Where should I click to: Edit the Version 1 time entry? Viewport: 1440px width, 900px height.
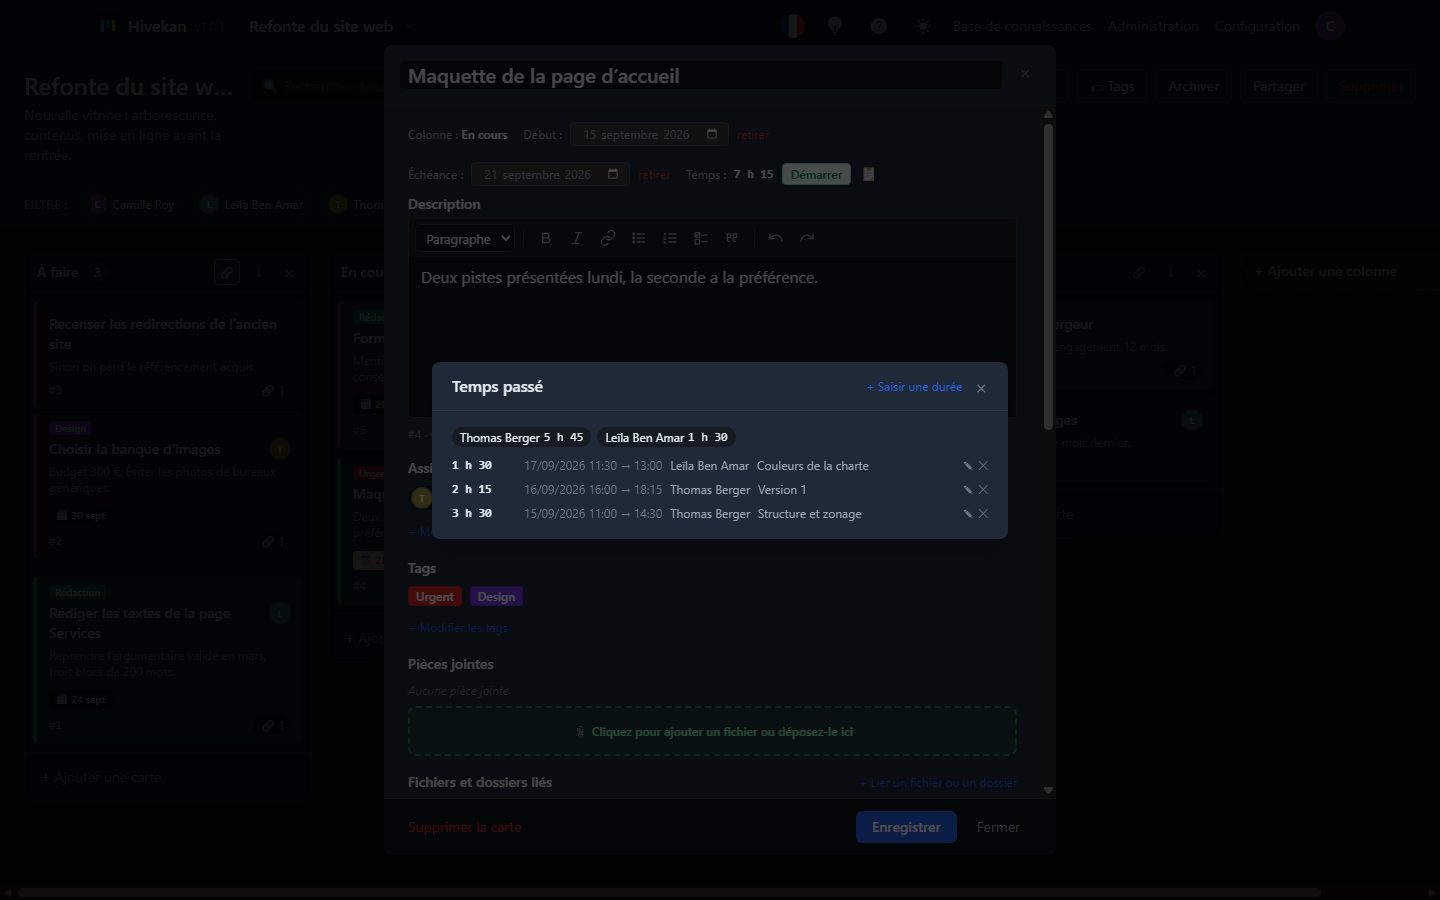pos(968,490)
